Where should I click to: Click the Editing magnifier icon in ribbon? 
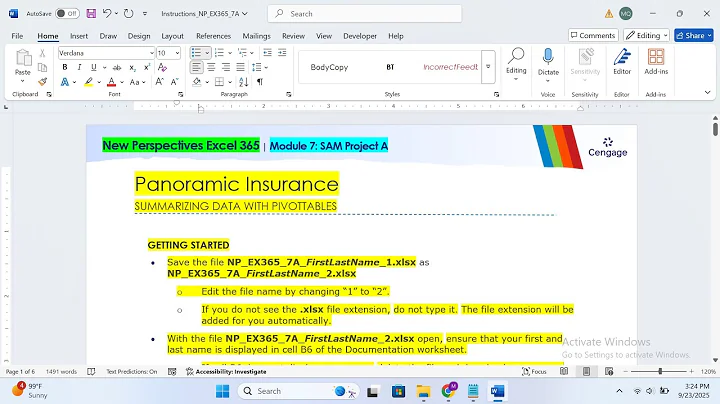coord(516,56)
